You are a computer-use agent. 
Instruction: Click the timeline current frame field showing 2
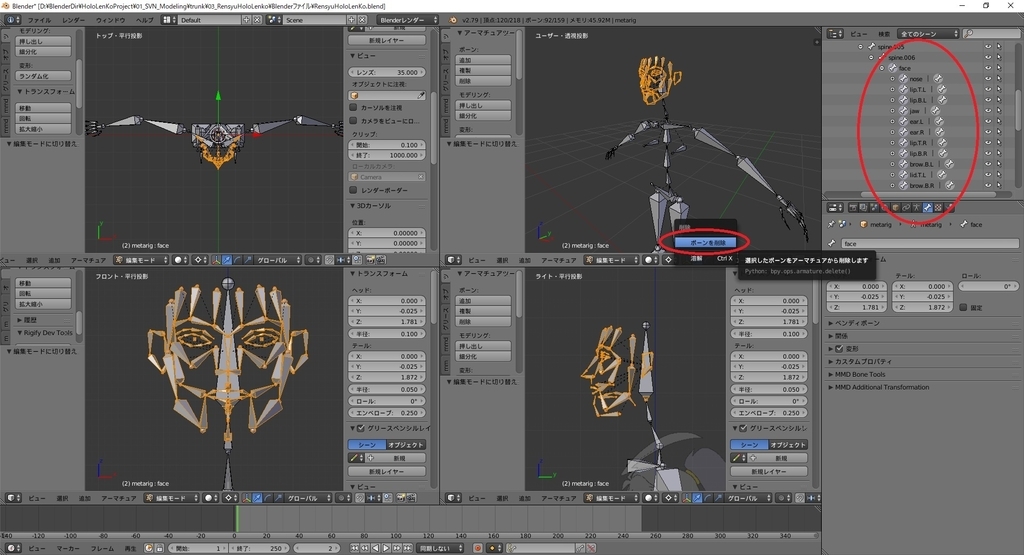click(x=317, y=548)
